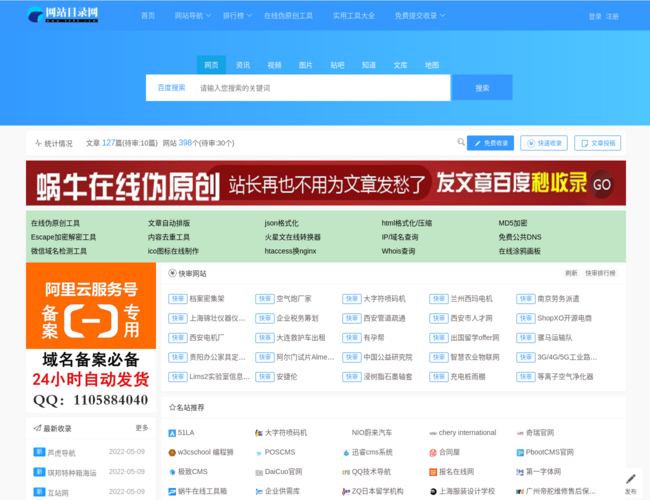Switch to the 文库 search tab
Viewport: 650px width, 500px height.
click(x=400, y=65)
